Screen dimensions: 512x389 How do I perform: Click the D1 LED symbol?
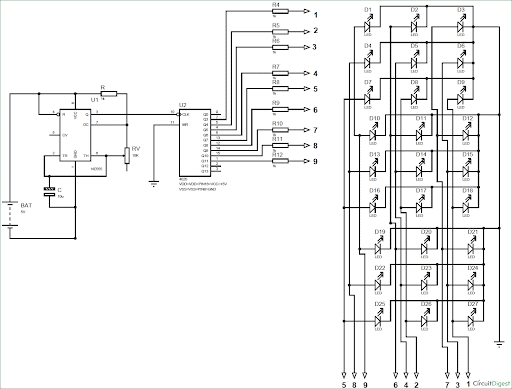point(368,26)
